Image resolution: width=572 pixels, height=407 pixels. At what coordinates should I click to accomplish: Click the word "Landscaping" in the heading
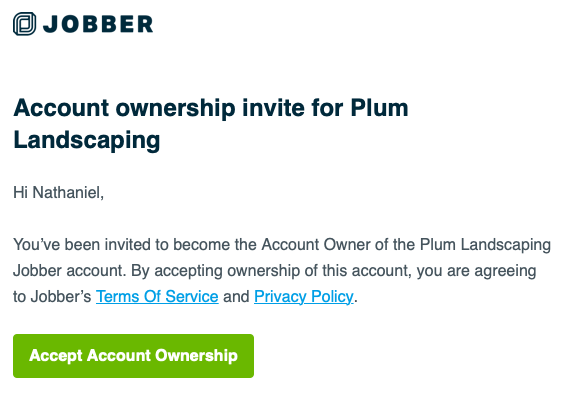click(x=87, y=140)
